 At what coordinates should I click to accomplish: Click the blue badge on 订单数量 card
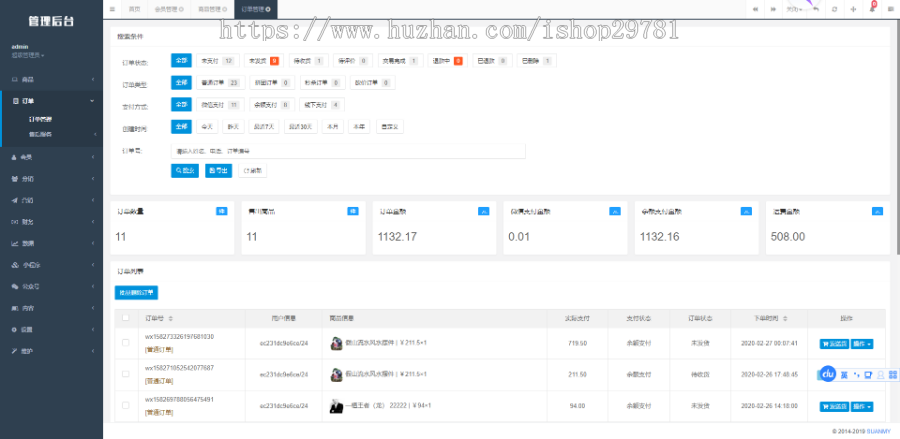point(222,211)
